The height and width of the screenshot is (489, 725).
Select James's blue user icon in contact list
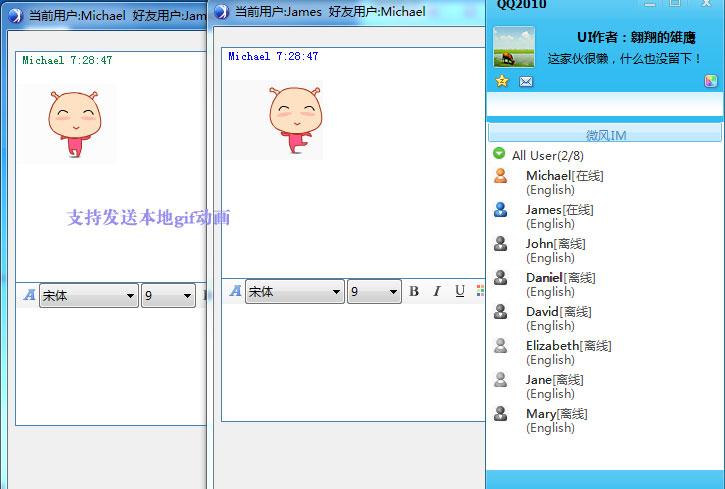point(500,210)
